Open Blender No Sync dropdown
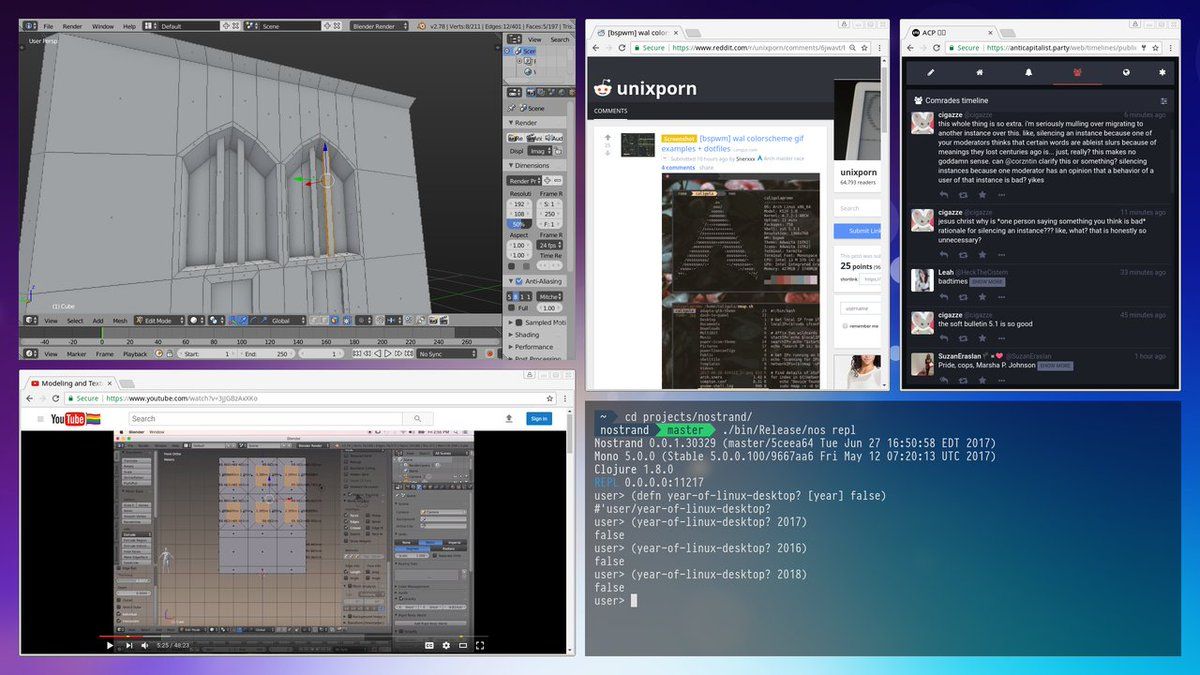Screen dimensions: 1200x675 (x=446, y=354)
